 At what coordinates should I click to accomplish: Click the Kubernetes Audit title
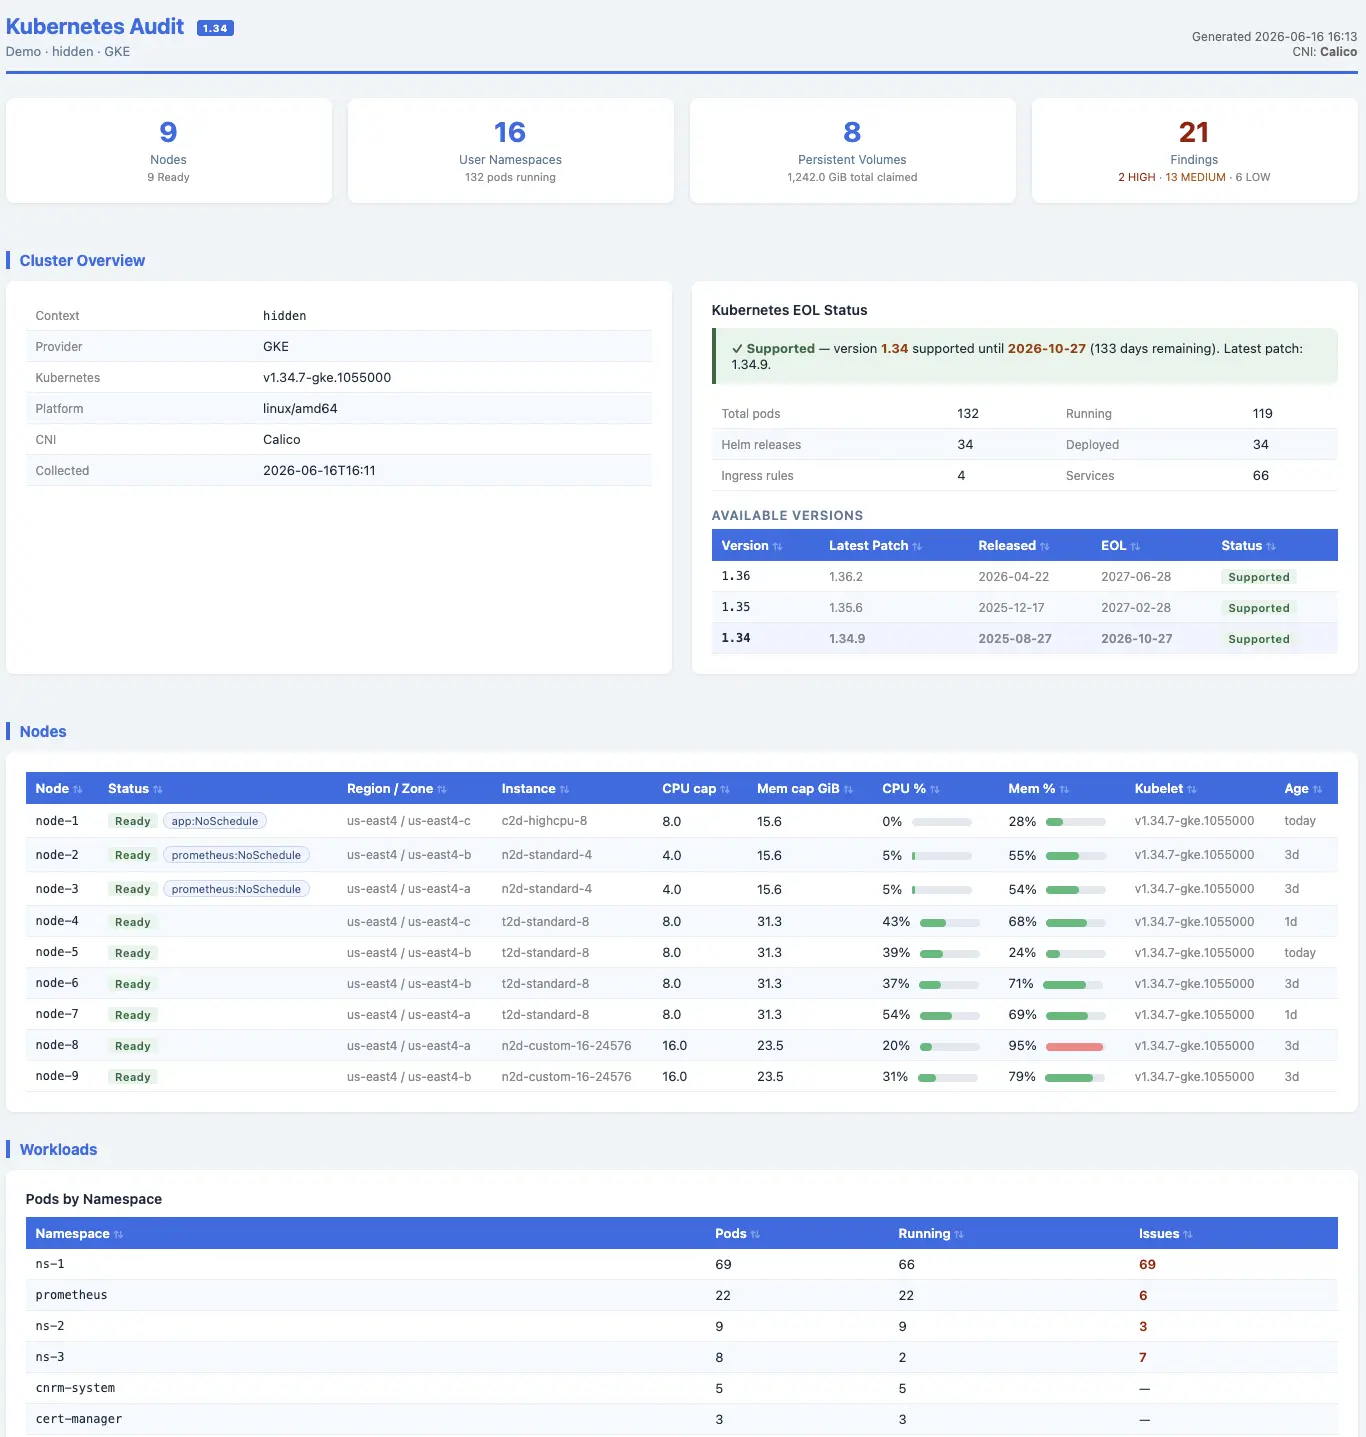[95, 27]
